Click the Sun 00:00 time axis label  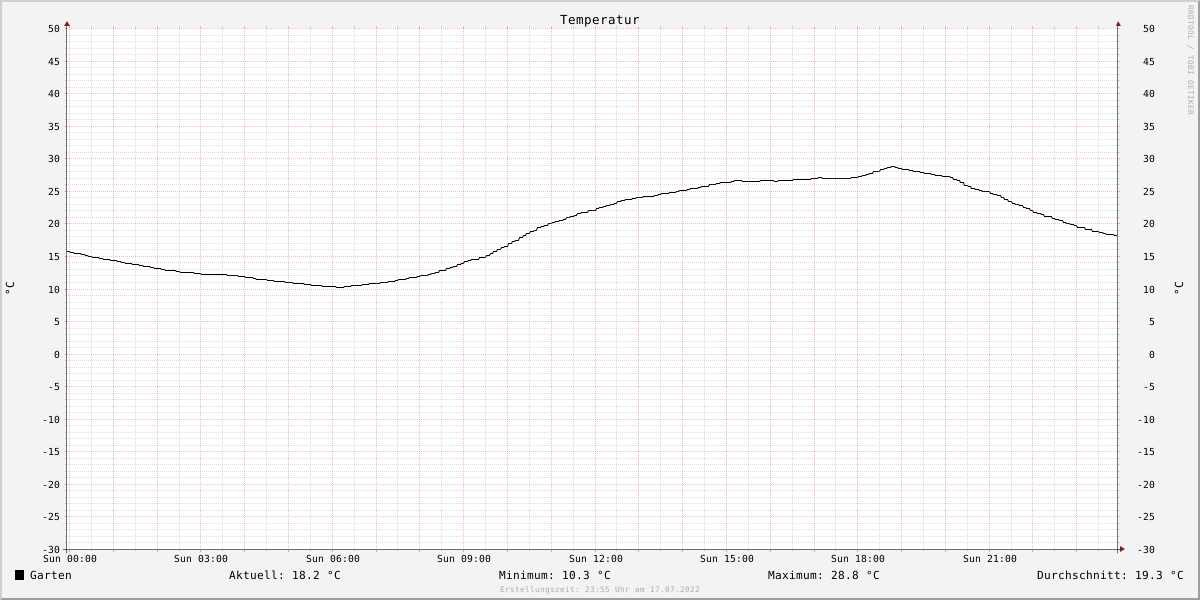(70, 559)
